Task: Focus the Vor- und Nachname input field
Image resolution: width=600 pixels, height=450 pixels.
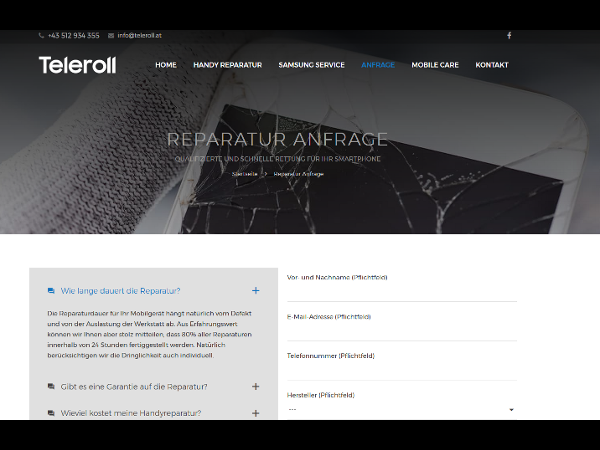Action: coord(401,291)
